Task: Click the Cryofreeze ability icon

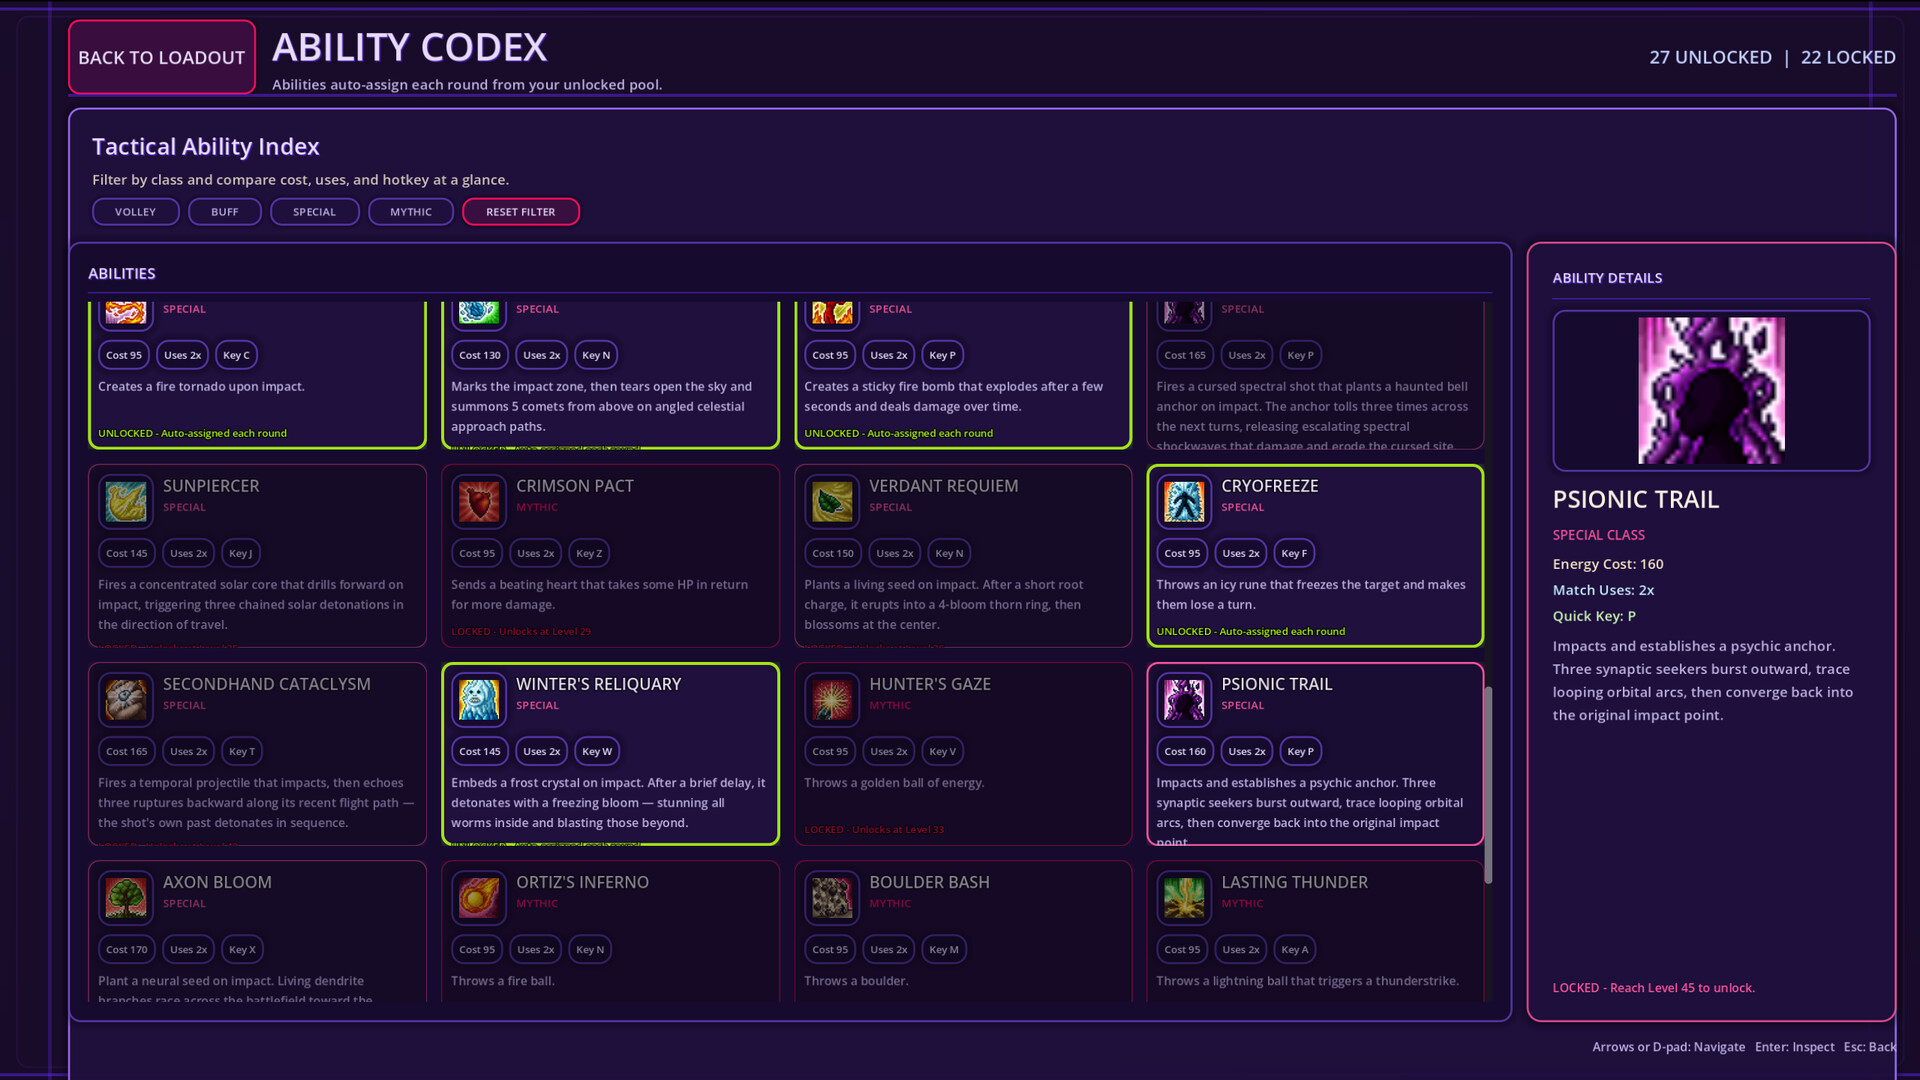Action: pos(1184,501)
